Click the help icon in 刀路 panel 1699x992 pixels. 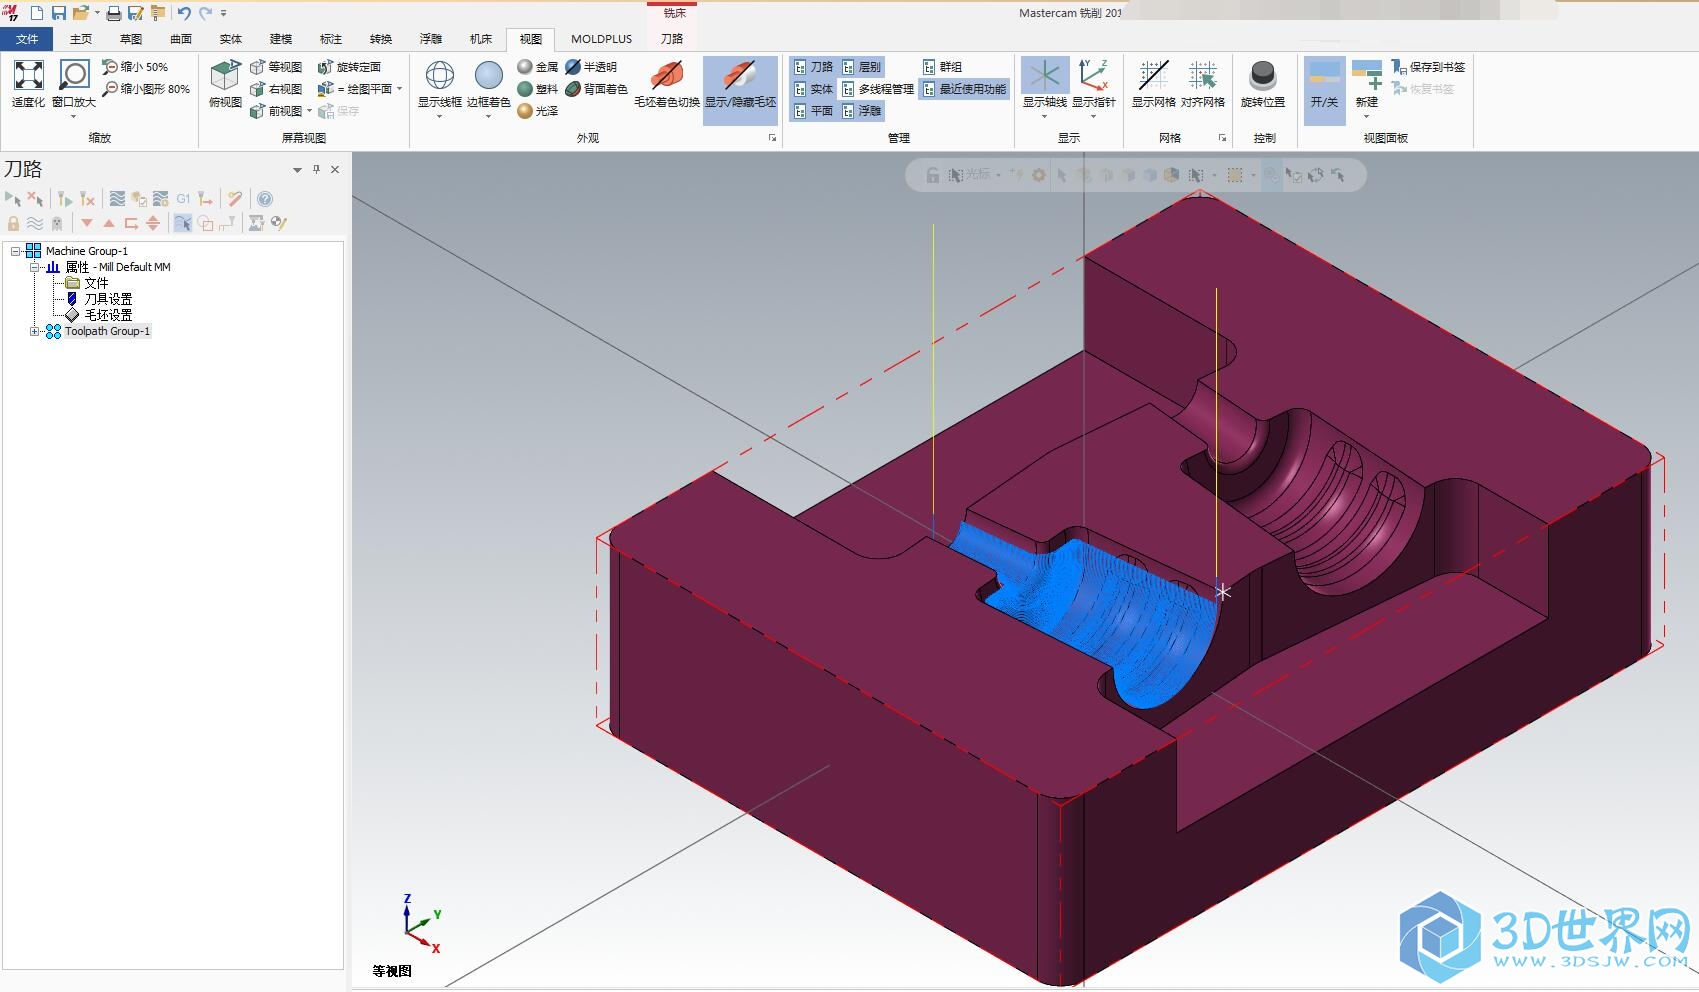(265, 199)
